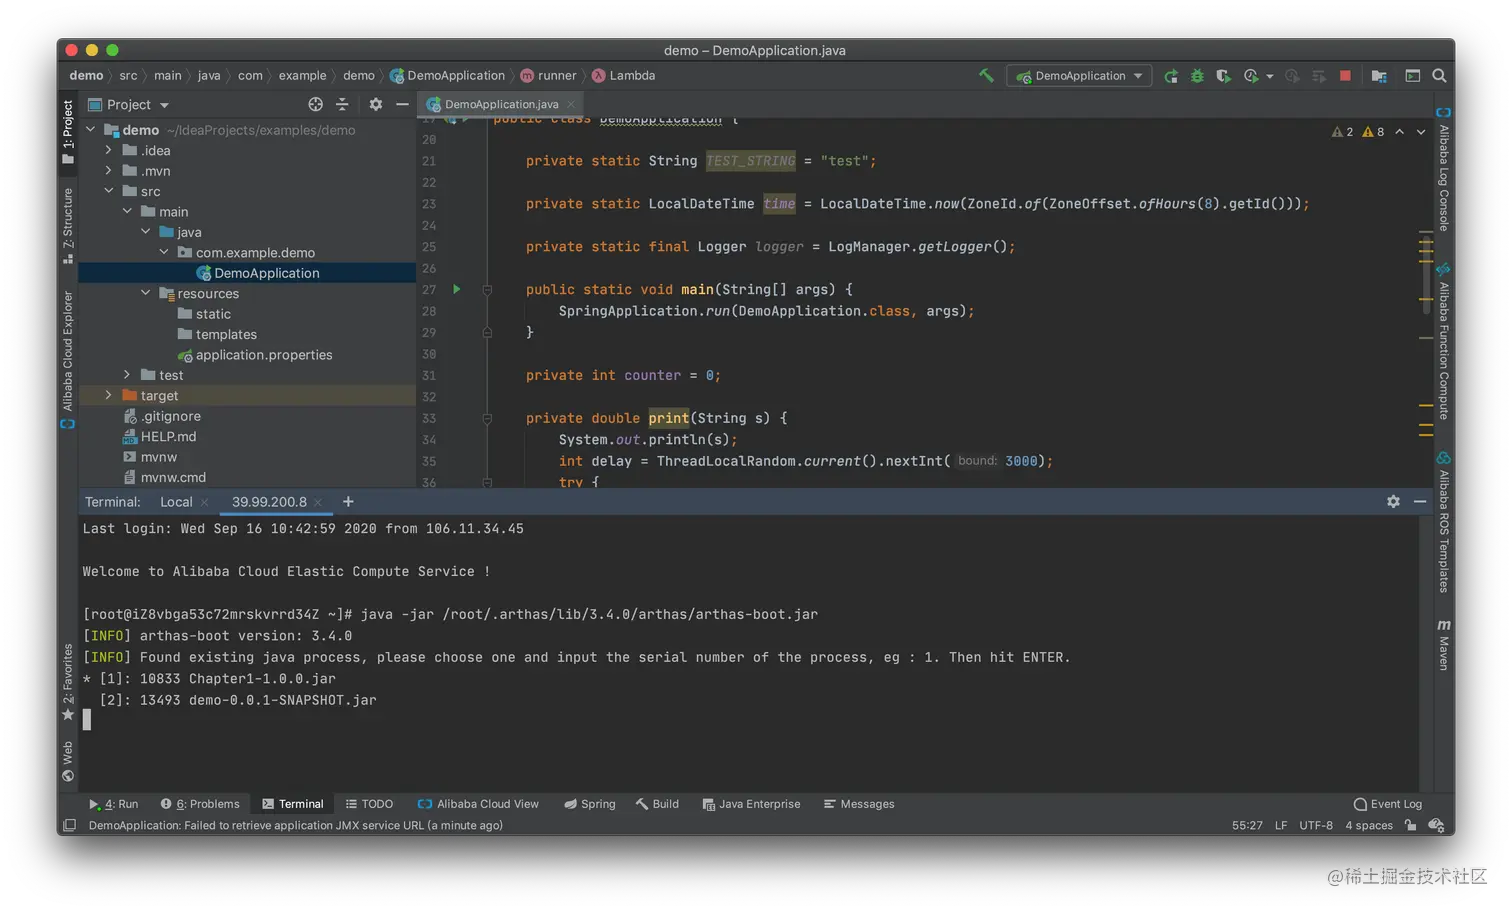This screenshot has width=1512, height=911.
Task: Open the Maven side panel
Action: click(1444, 644)
